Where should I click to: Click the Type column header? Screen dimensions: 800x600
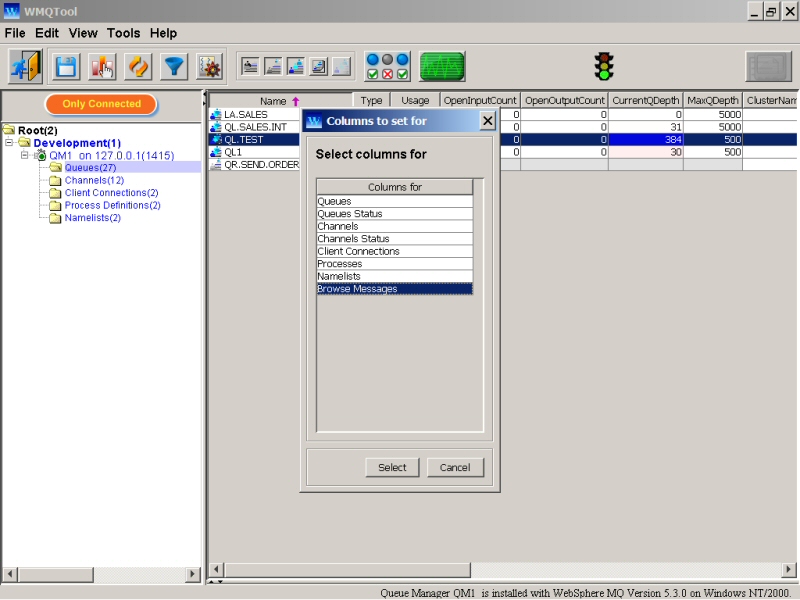pyautogui.click(x=371, y=101)
